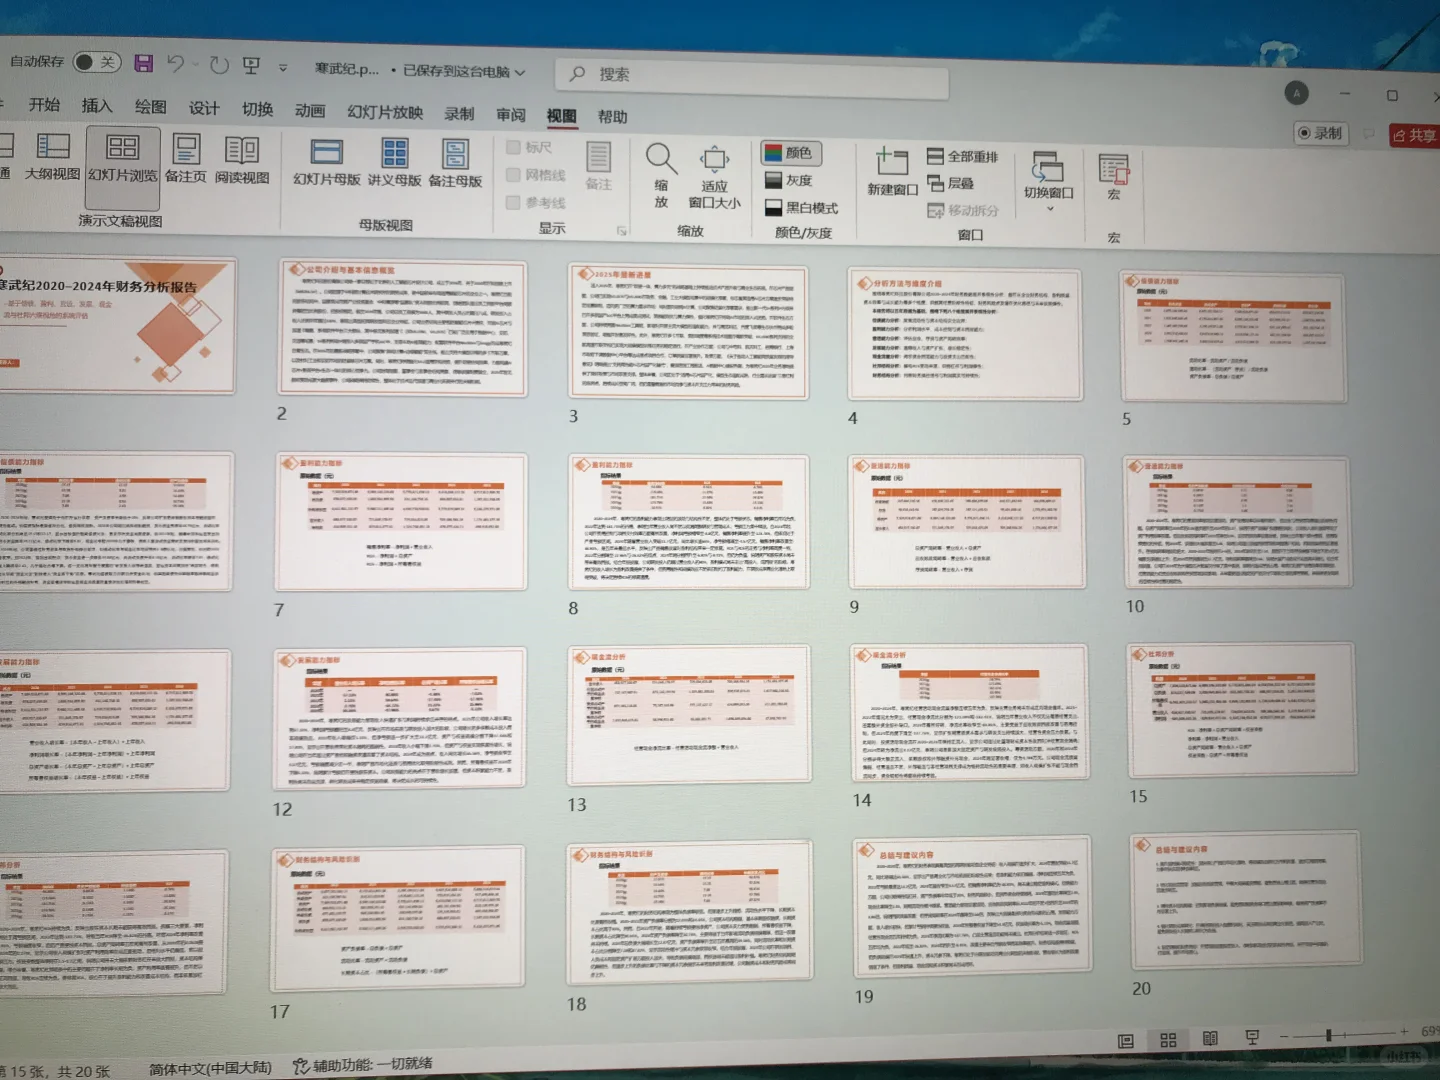The width and height of the screenshot is (1440, 1080).
Task: Open the 宏 macros button
Action: coord(1114,178)
